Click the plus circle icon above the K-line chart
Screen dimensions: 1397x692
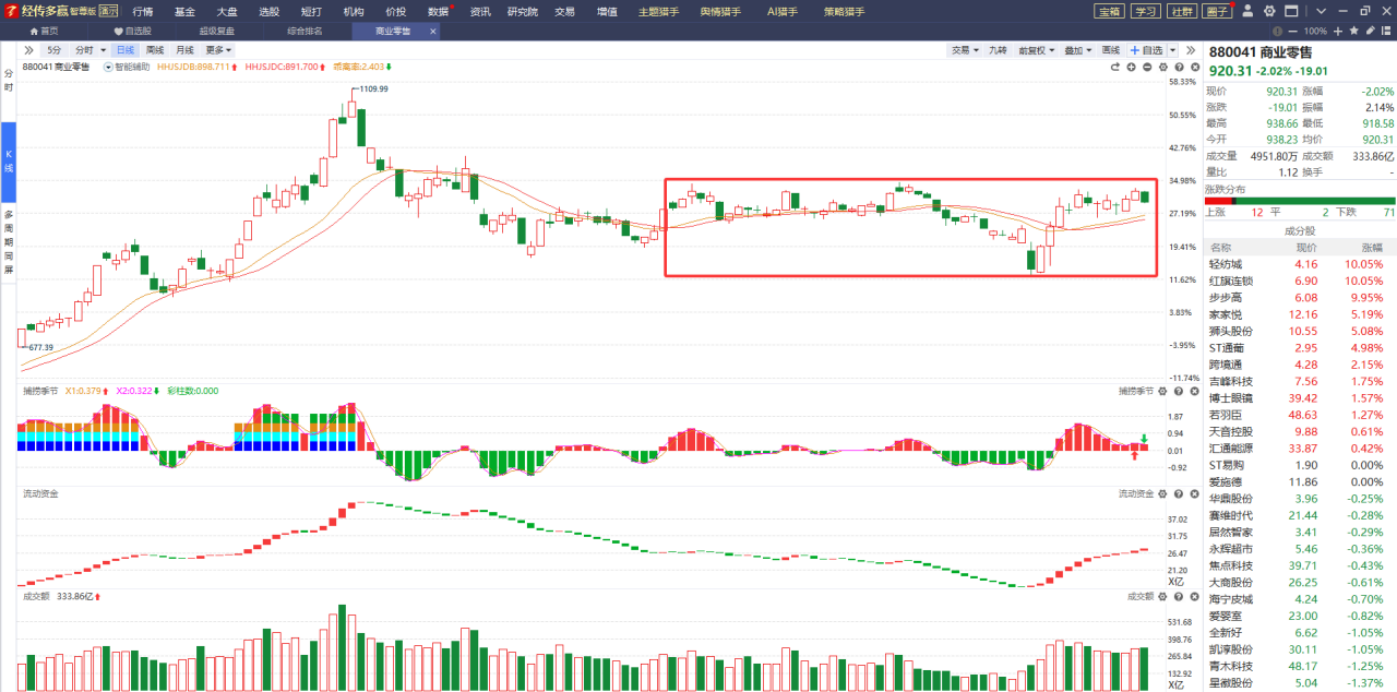(1131, 67)
